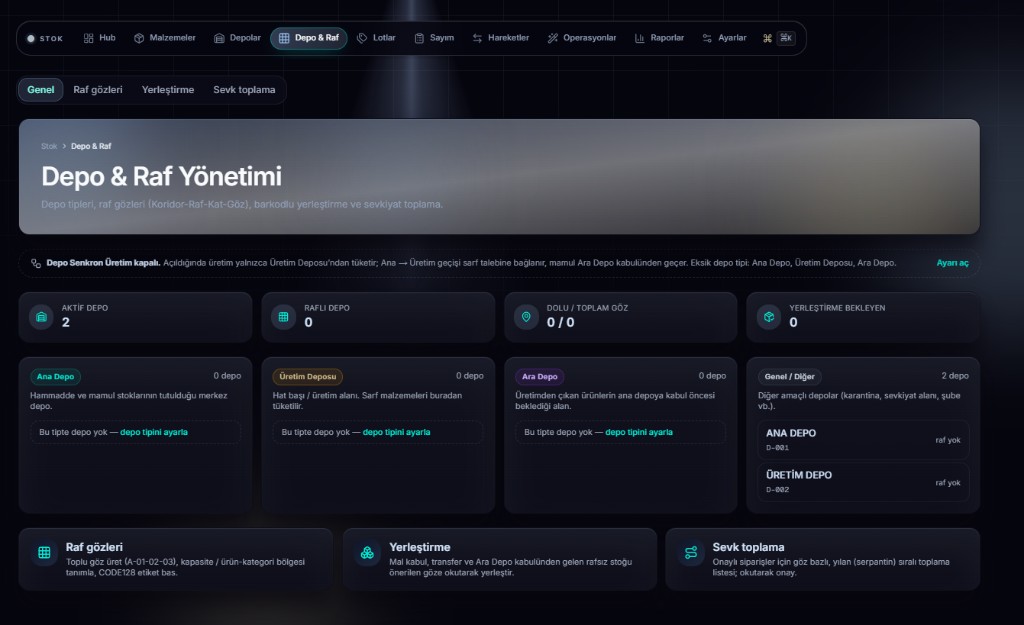Click the Raf gözleri card grid icon
Screen dimensions: 1024x625
(x=44, y=553)
